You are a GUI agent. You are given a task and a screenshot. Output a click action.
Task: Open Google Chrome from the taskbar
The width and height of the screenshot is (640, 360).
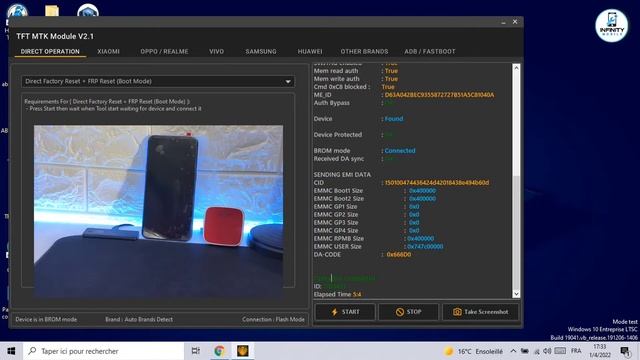click(x=220, y=351)
